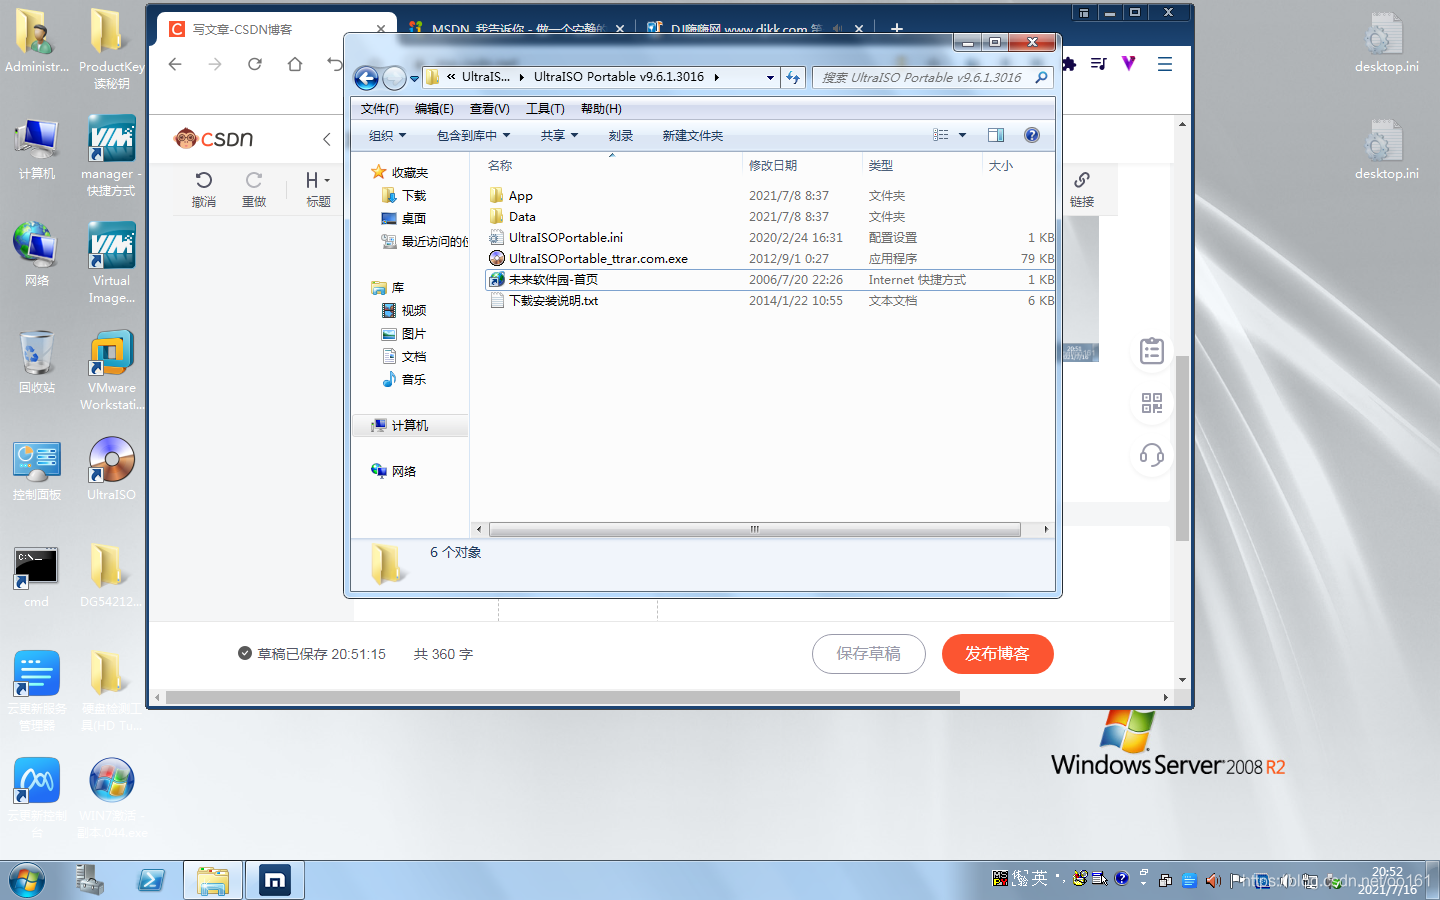Click the change view icon in Explorer
Viewport: 1440px width, 900px height.
941,135
